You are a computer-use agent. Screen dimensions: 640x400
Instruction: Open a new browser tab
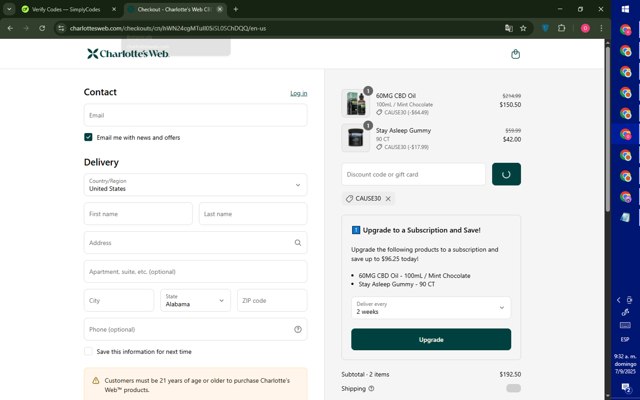(236, 9)
